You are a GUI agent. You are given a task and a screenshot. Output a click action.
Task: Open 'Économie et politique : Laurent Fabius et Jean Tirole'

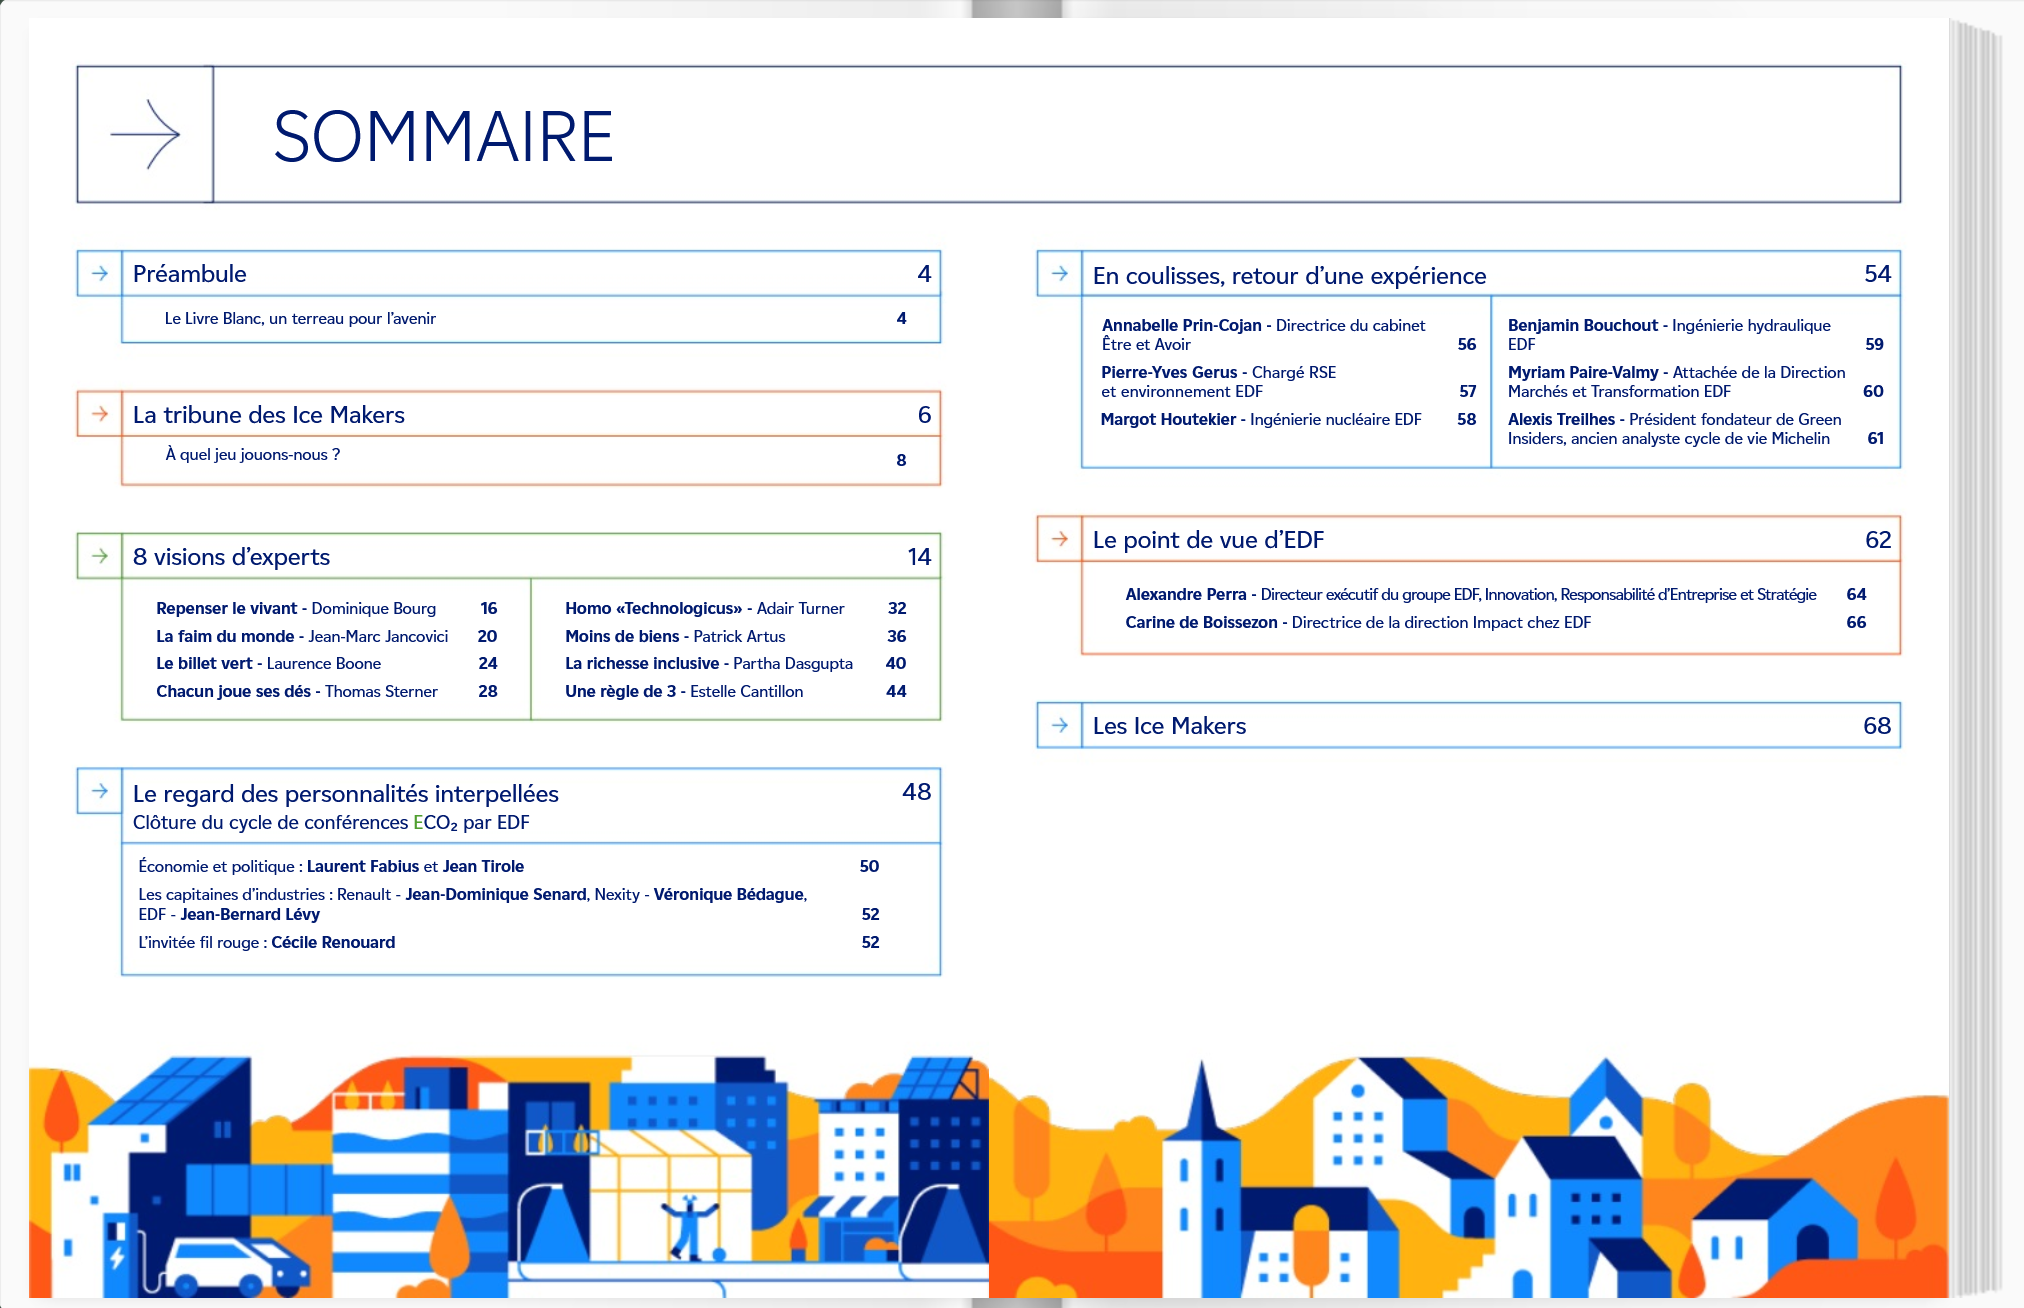[x=331, y=866]
